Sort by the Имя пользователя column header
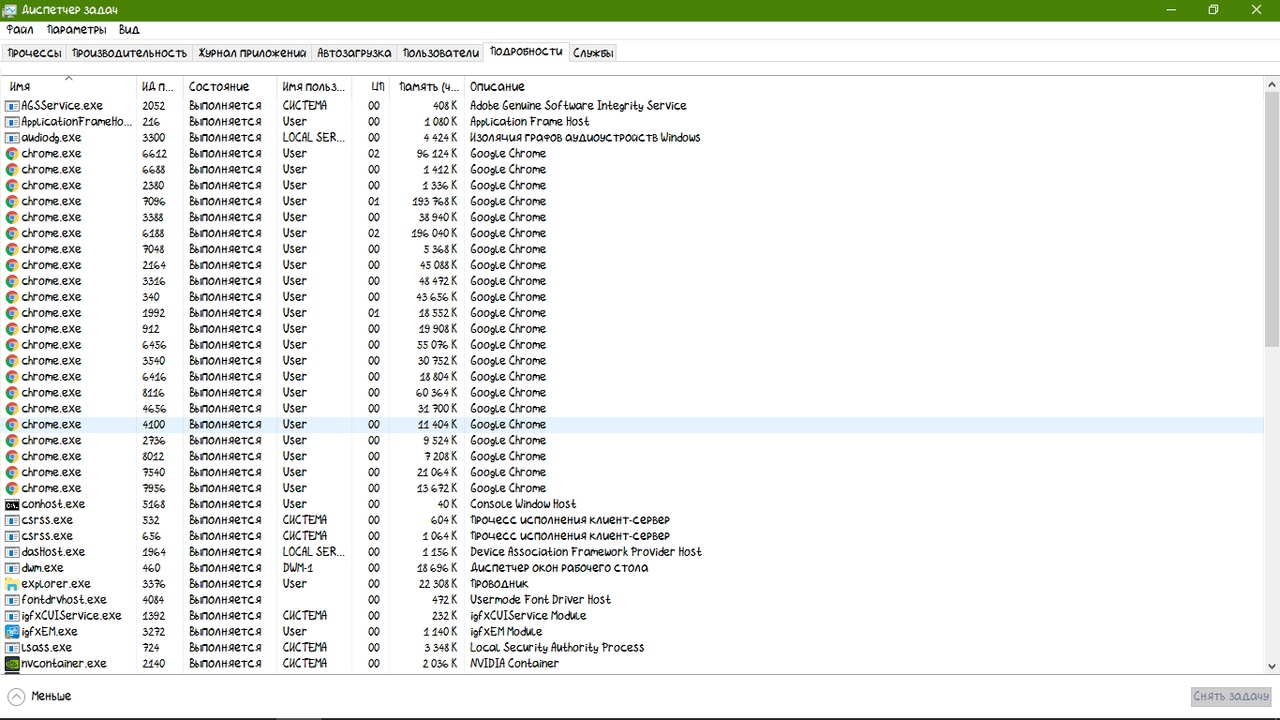This screenshot has height=720, width=1280. [x=314, y=86]
